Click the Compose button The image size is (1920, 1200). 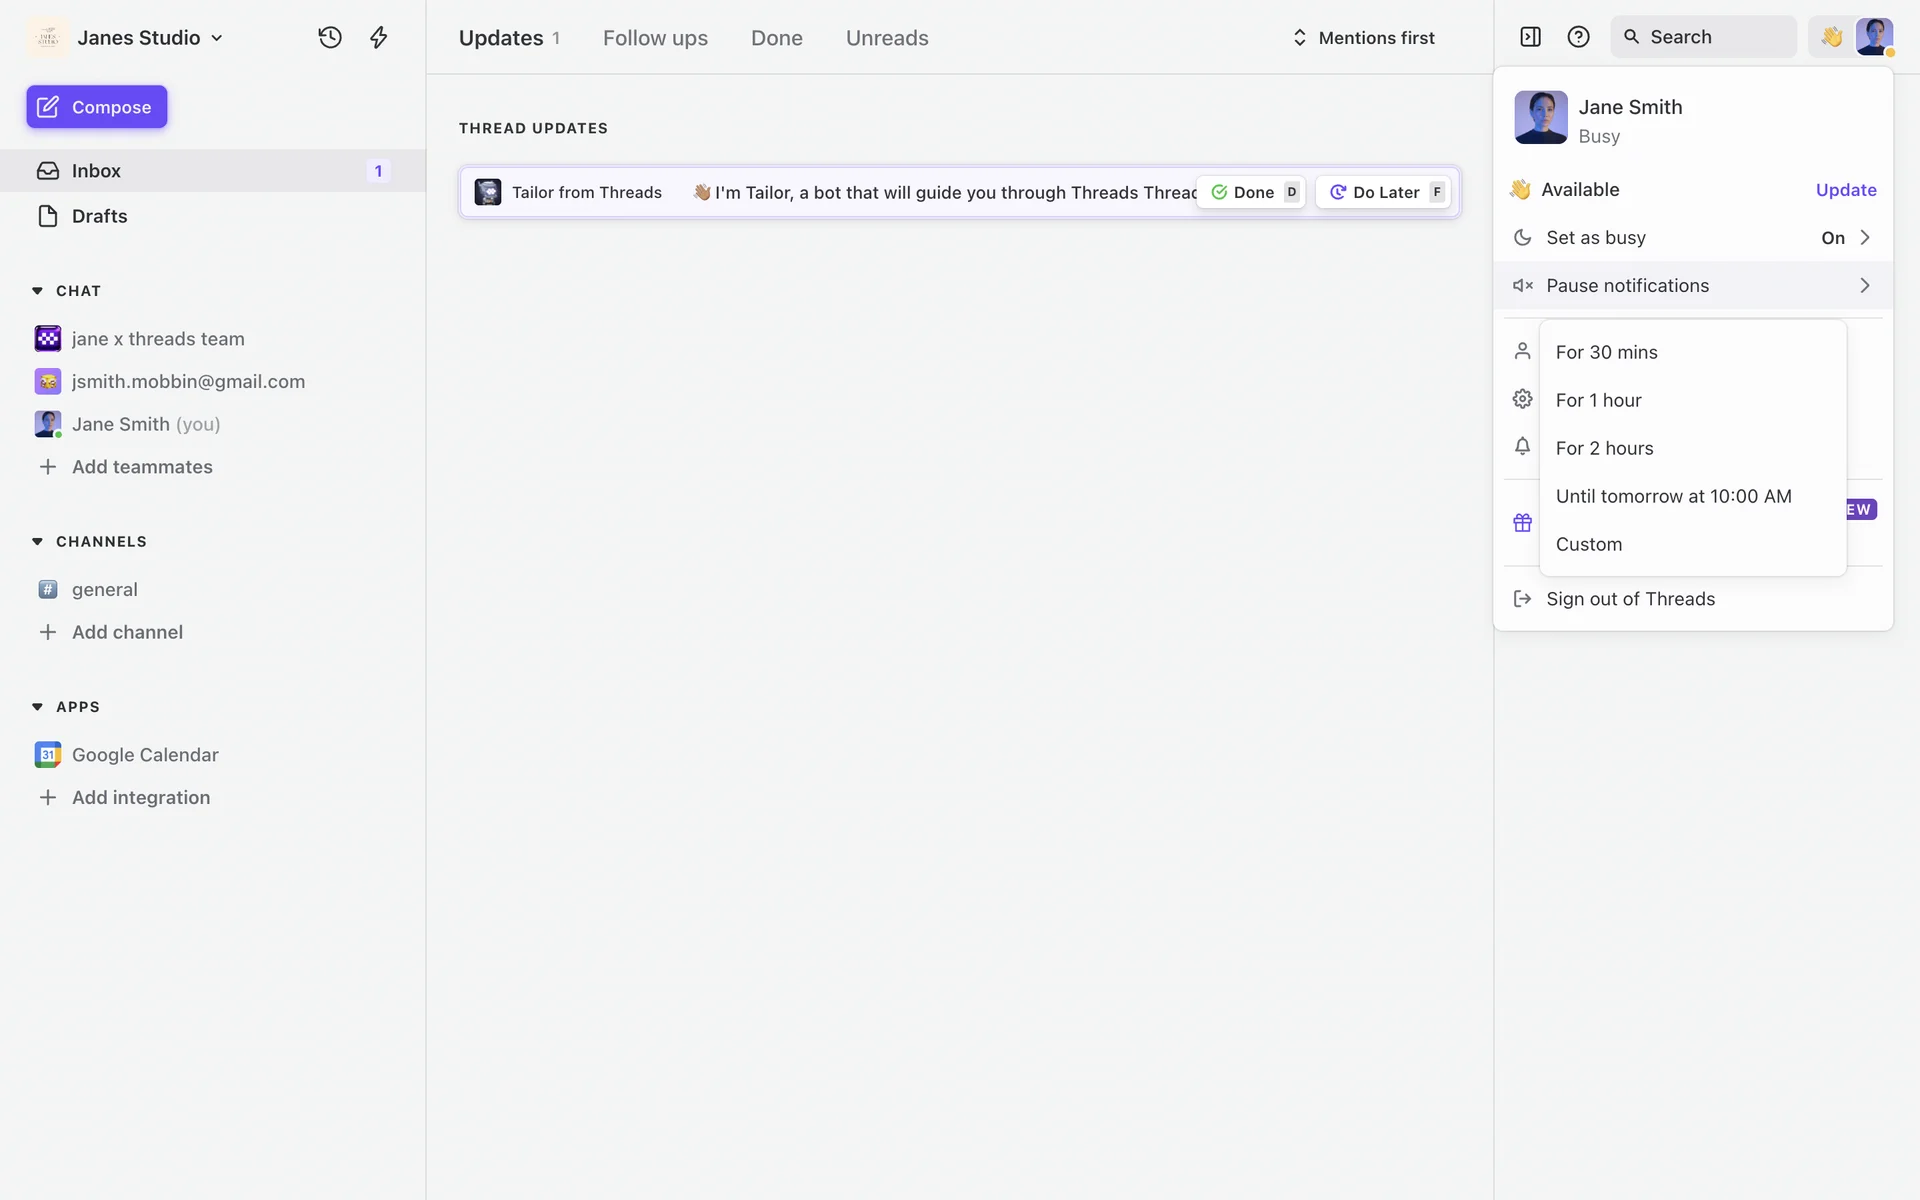tap(97, 107)
